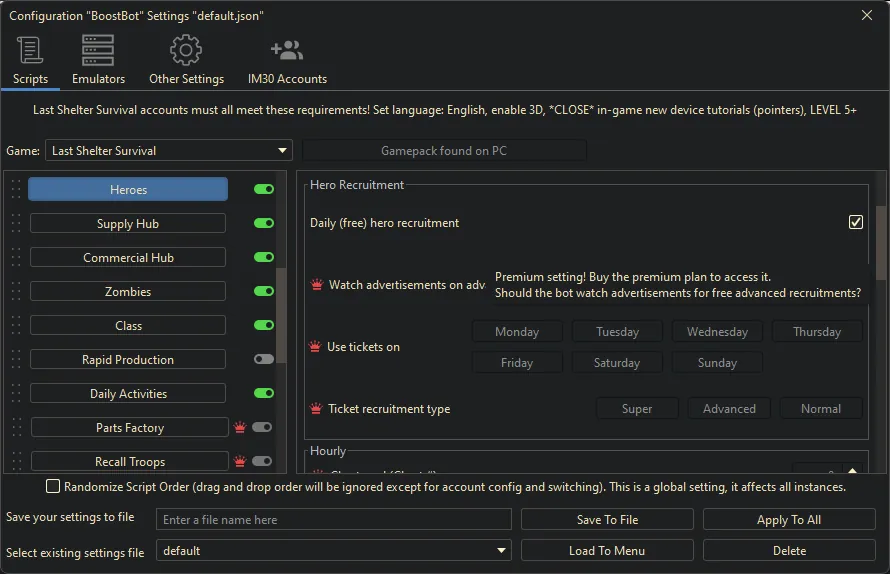Choose Normal ticket recruitment type

[821, 408]
